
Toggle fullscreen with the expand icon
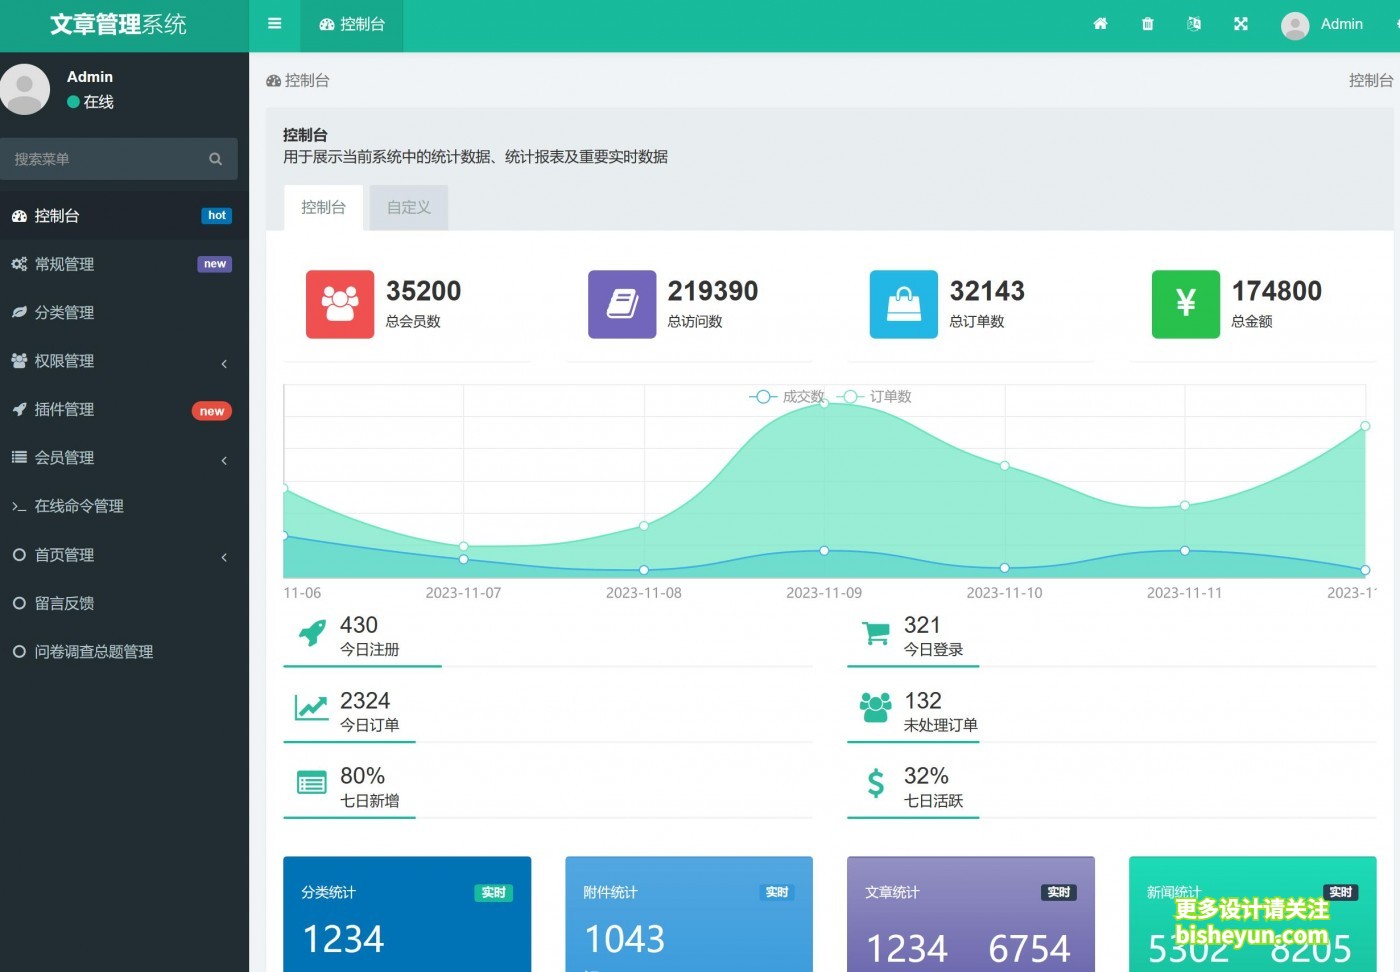click(x=1241, y=24)
